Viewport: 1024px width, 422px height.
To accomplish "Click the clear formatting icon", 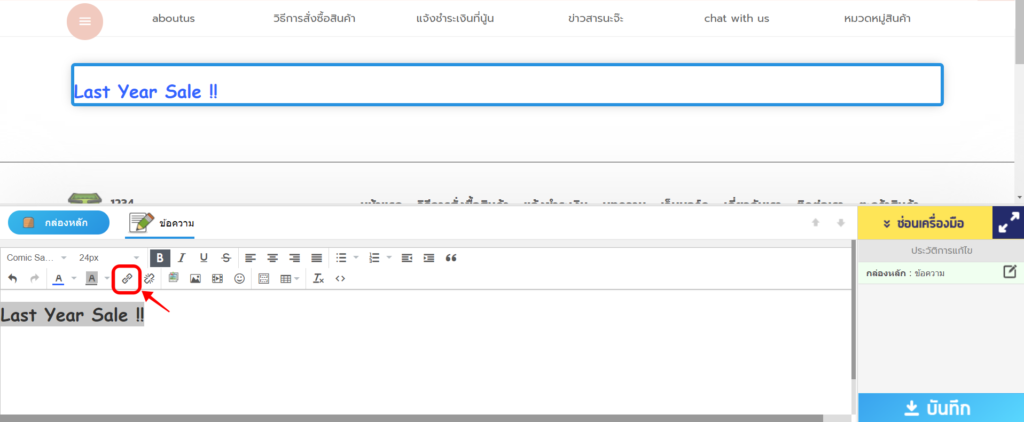I will 318,278.
